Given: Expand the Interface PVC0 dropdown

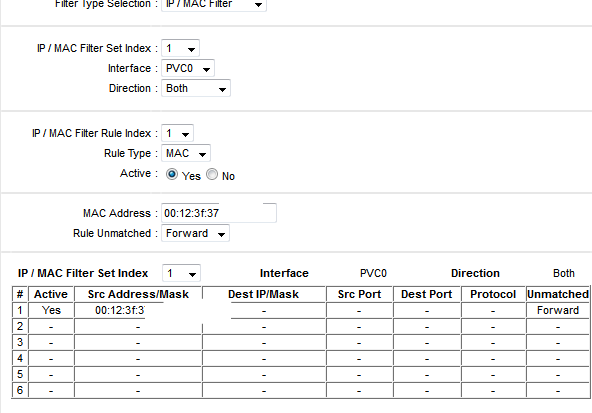Looking at the screenshot, I should 188,68.
